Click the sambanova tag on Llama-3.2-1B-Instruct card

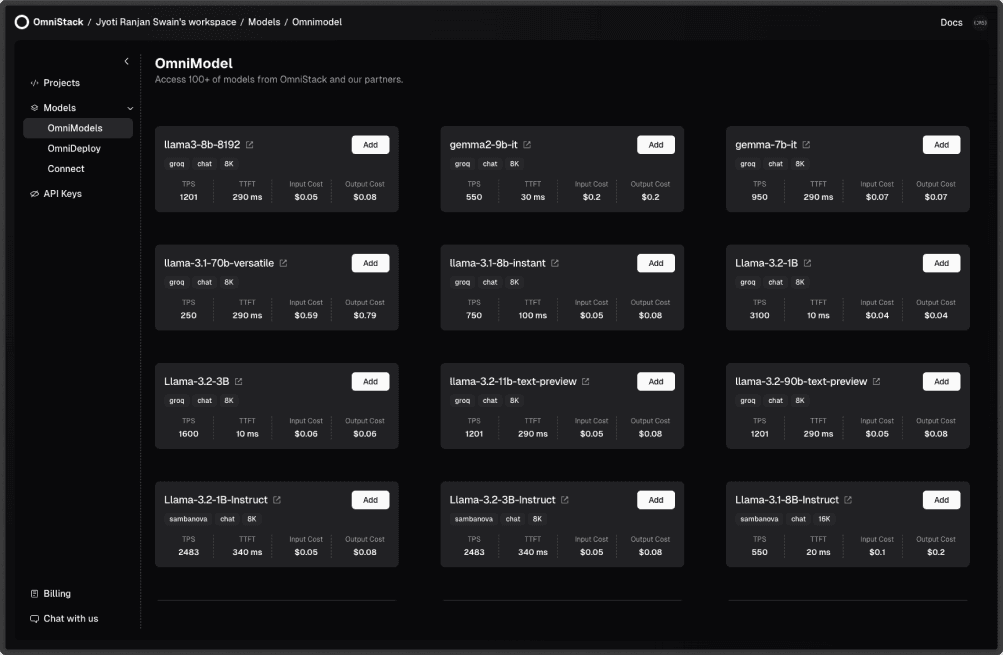[x=188, y=519]
